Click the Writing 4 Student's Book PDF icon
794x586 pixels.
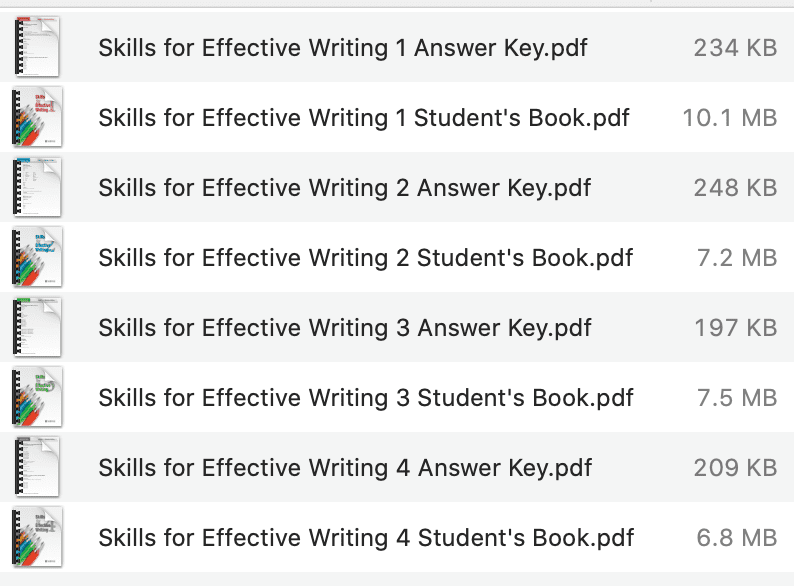click(x=37, y=537)
